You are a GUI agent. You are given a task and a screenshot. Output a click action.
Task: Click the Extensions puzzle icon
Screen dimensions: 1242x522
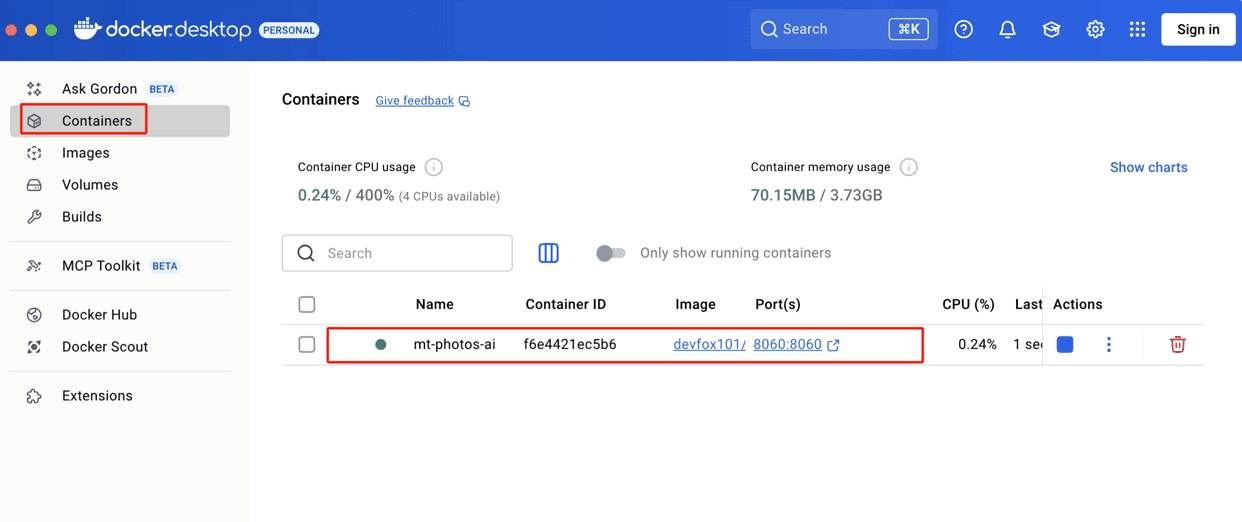point(34,396)
